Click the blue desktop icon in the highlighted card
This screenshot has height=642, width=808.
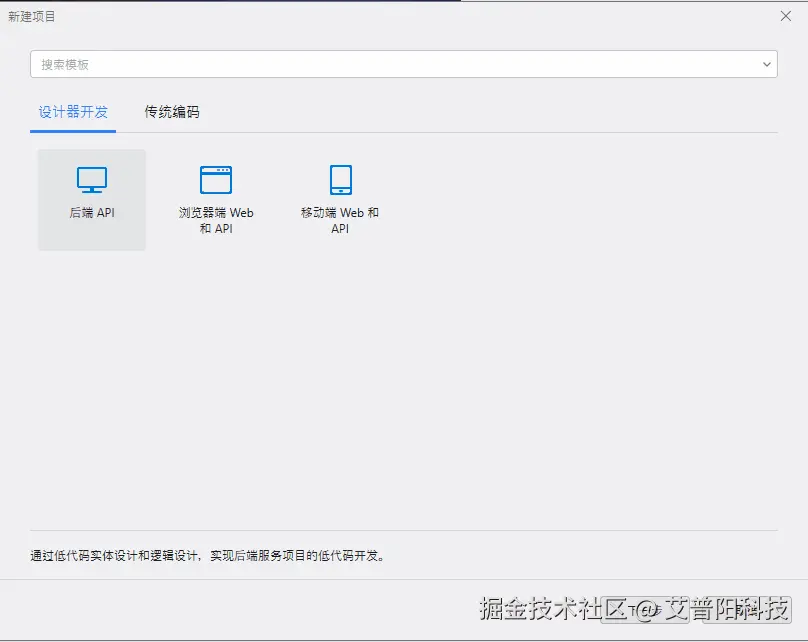(91, 178)
